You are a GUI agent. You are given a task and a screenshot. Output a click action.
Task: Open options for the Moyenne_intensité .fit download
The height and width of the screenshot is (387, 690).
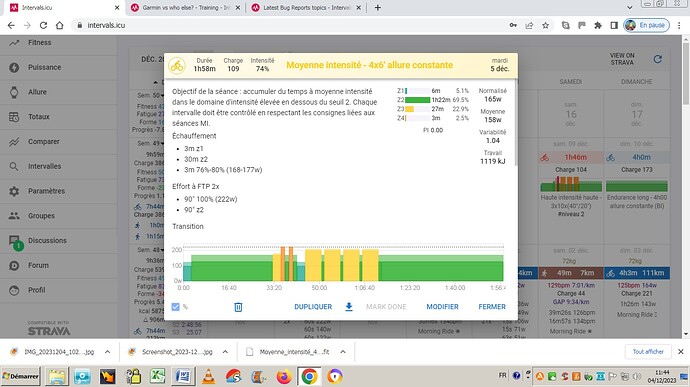pyautogui.click(x=343, y=352)
